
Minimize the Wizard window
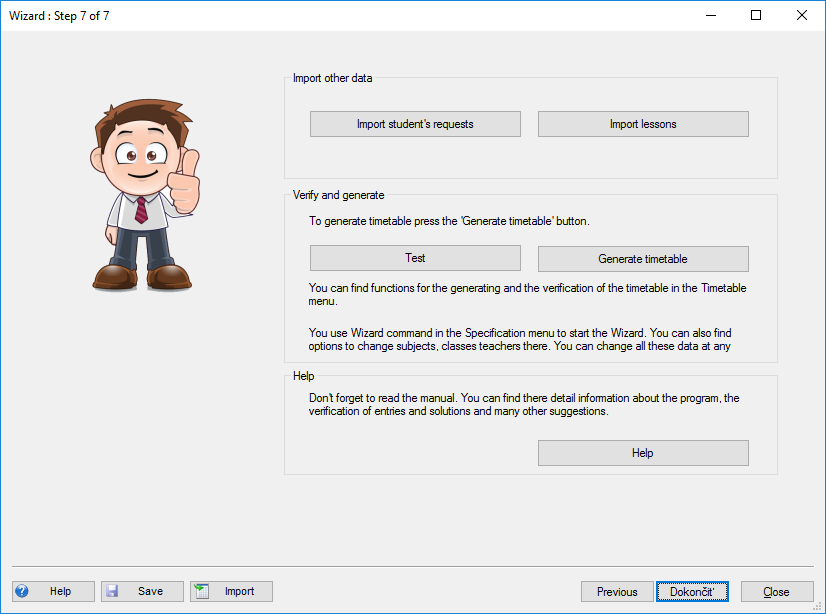pos(710,15)
